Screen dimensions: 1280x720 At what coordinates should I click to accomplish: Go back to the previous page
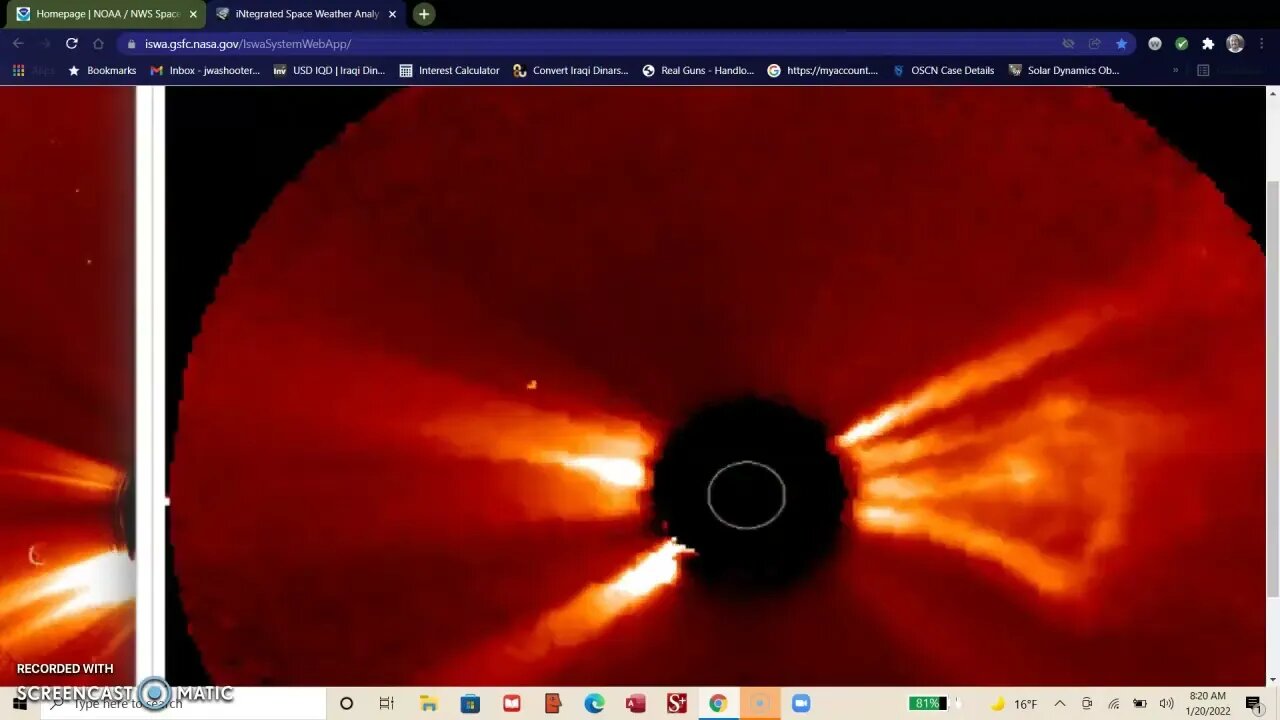pyautogui.click(x=18, y=43)
